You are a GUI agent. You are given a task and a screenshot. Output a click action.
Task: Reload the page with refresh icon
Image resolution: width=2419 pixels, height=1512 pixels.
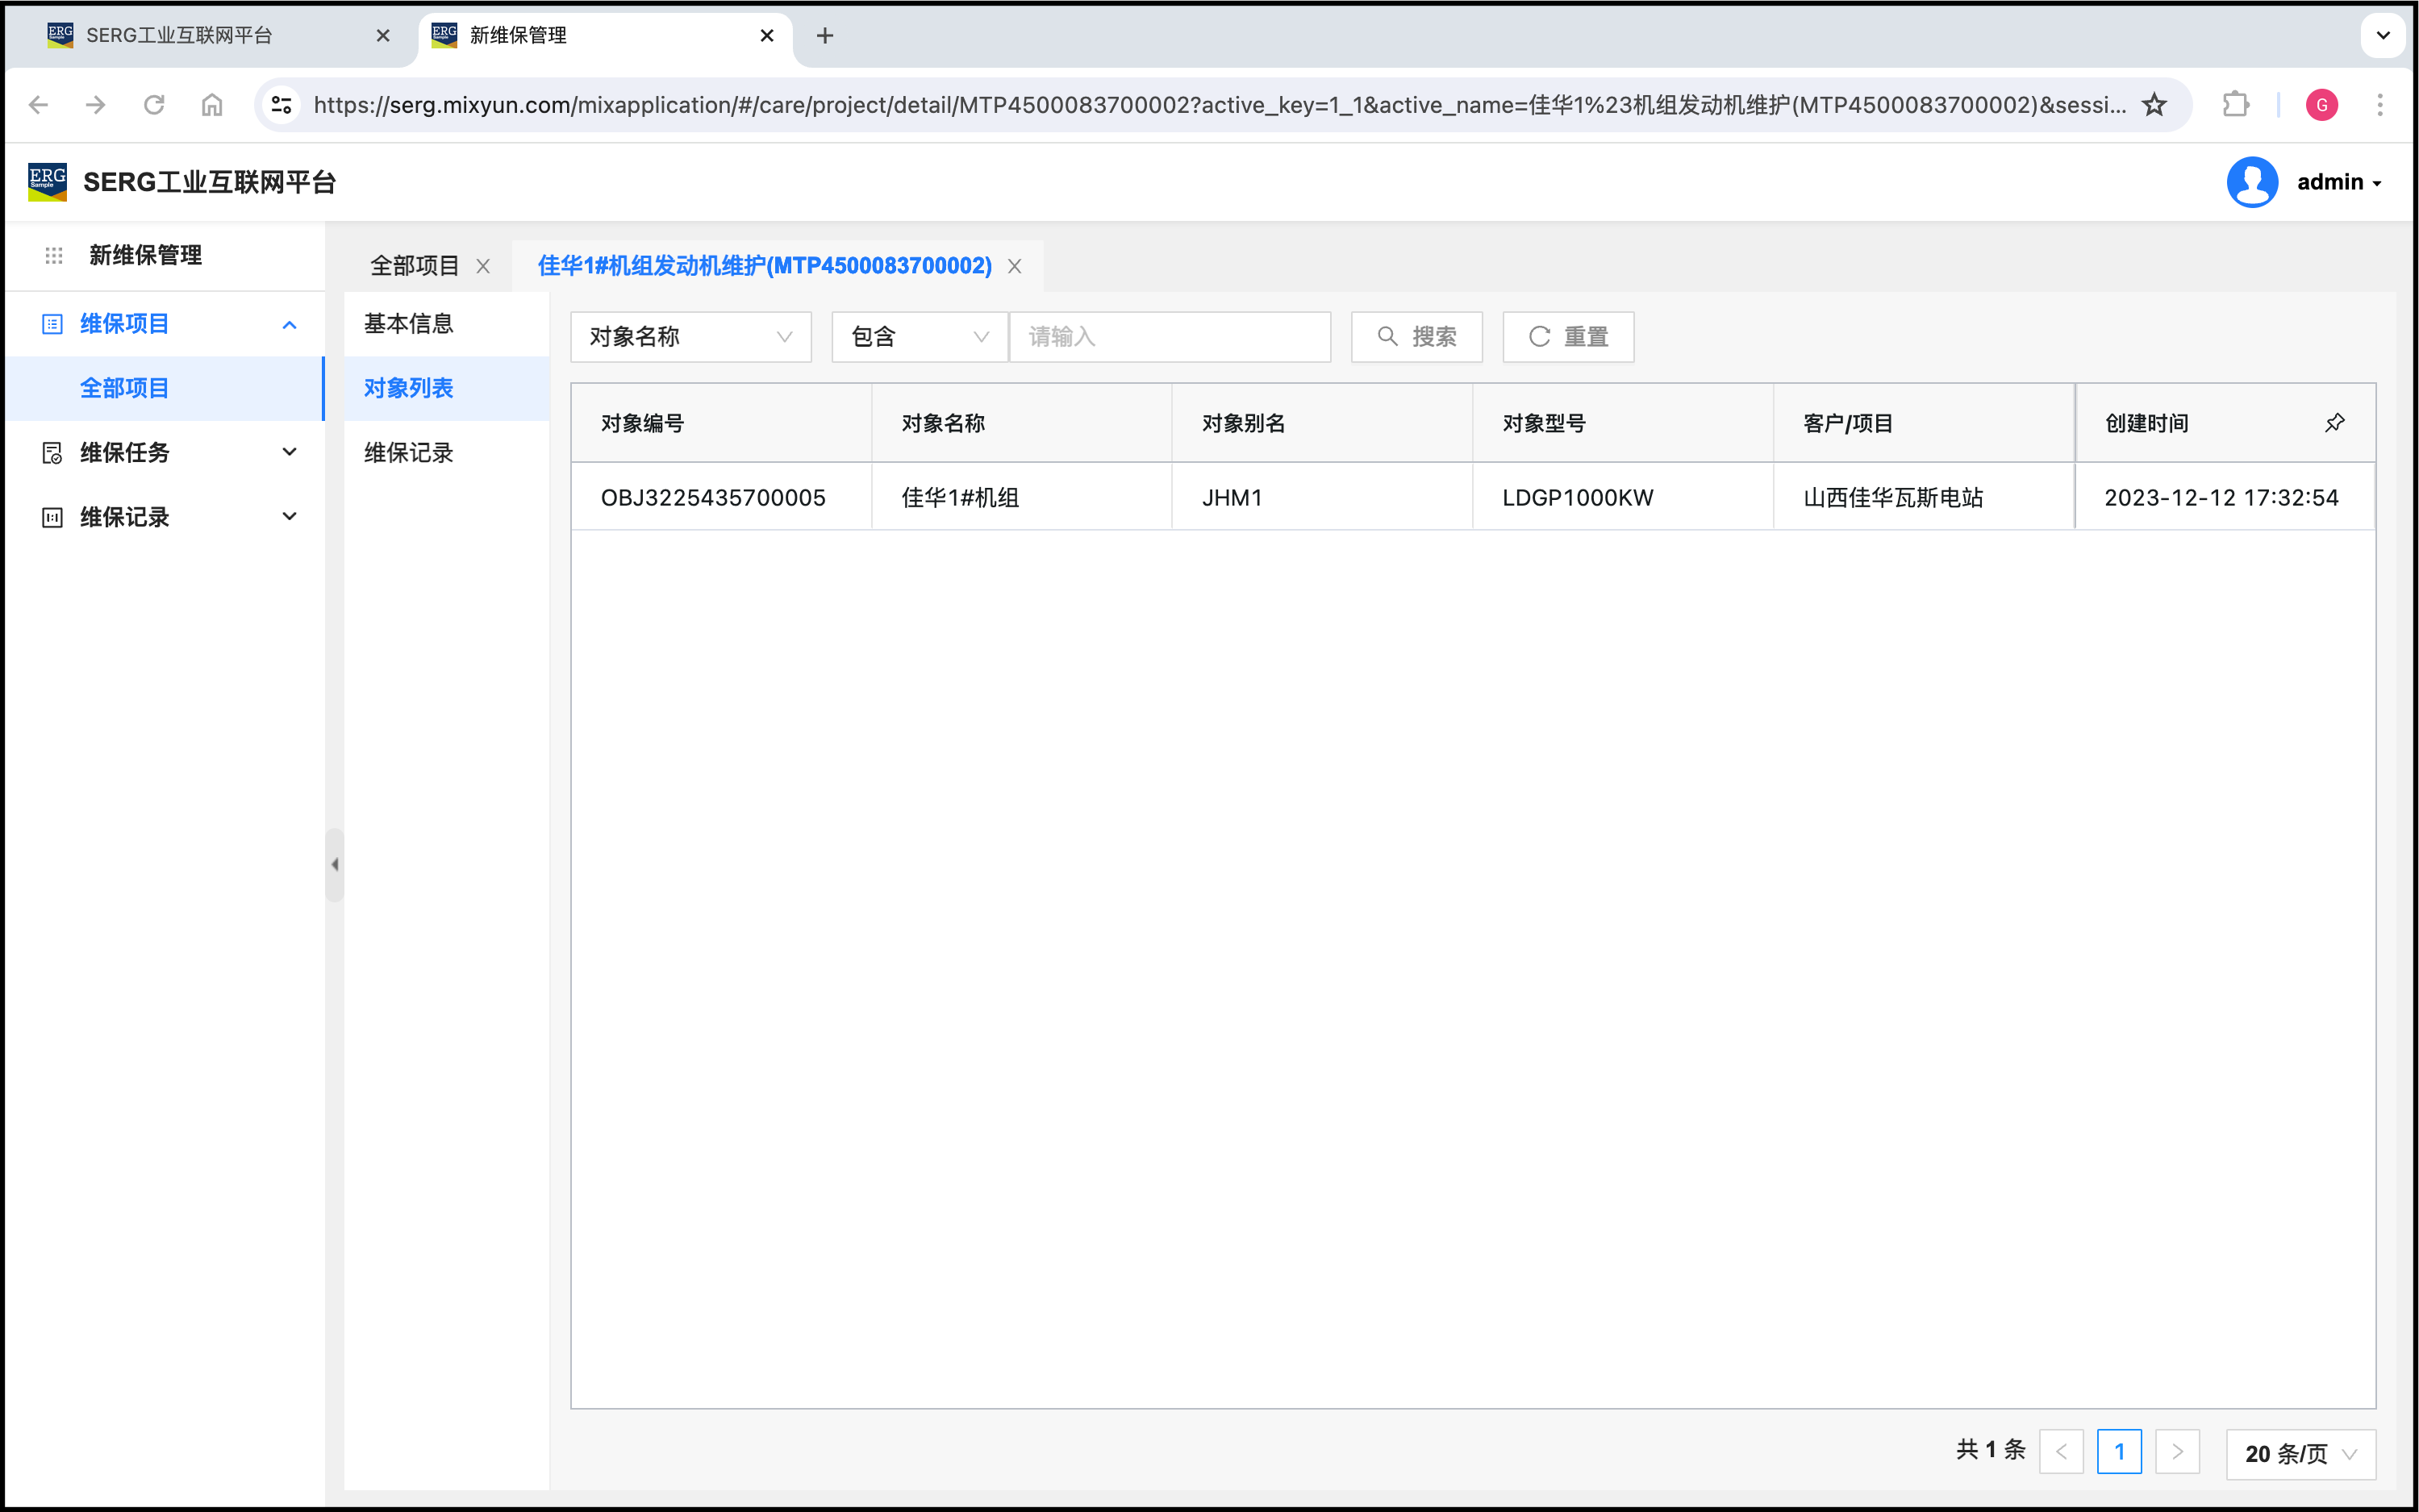tap(154, 105)
